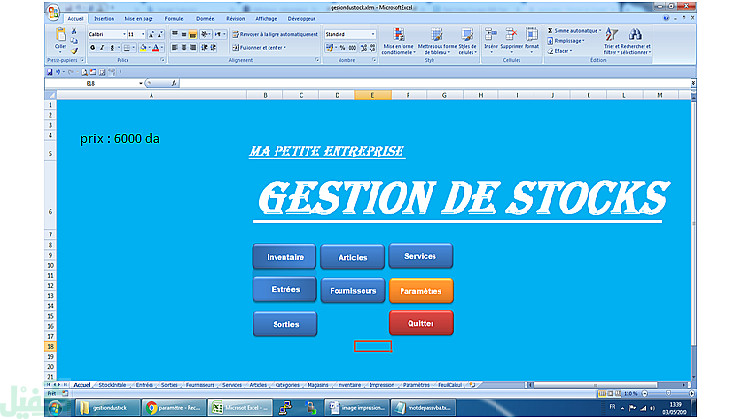Align text to right
This screenshot has height=419, width=741.
pyautogui.click(x=193, y=48)
